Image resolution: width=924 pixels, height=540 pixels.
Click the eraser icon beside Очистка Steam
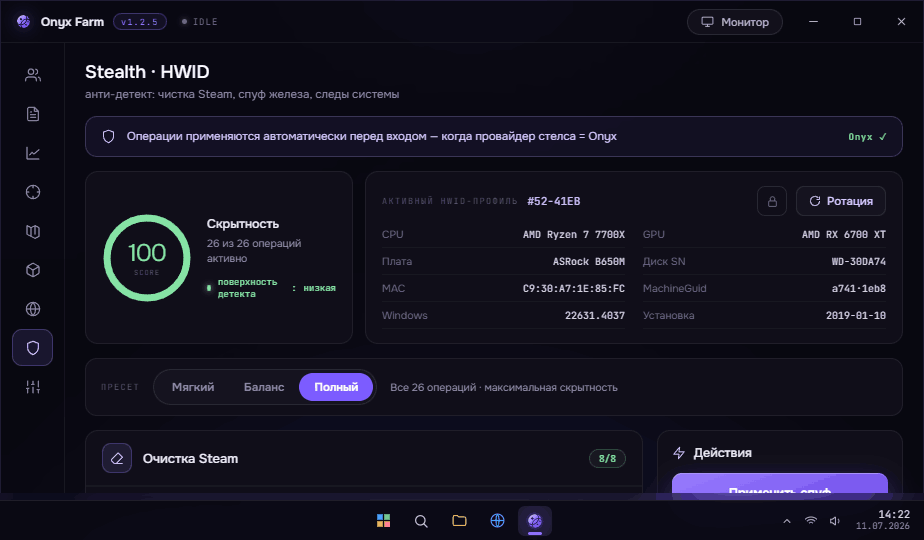coord(117,458)
